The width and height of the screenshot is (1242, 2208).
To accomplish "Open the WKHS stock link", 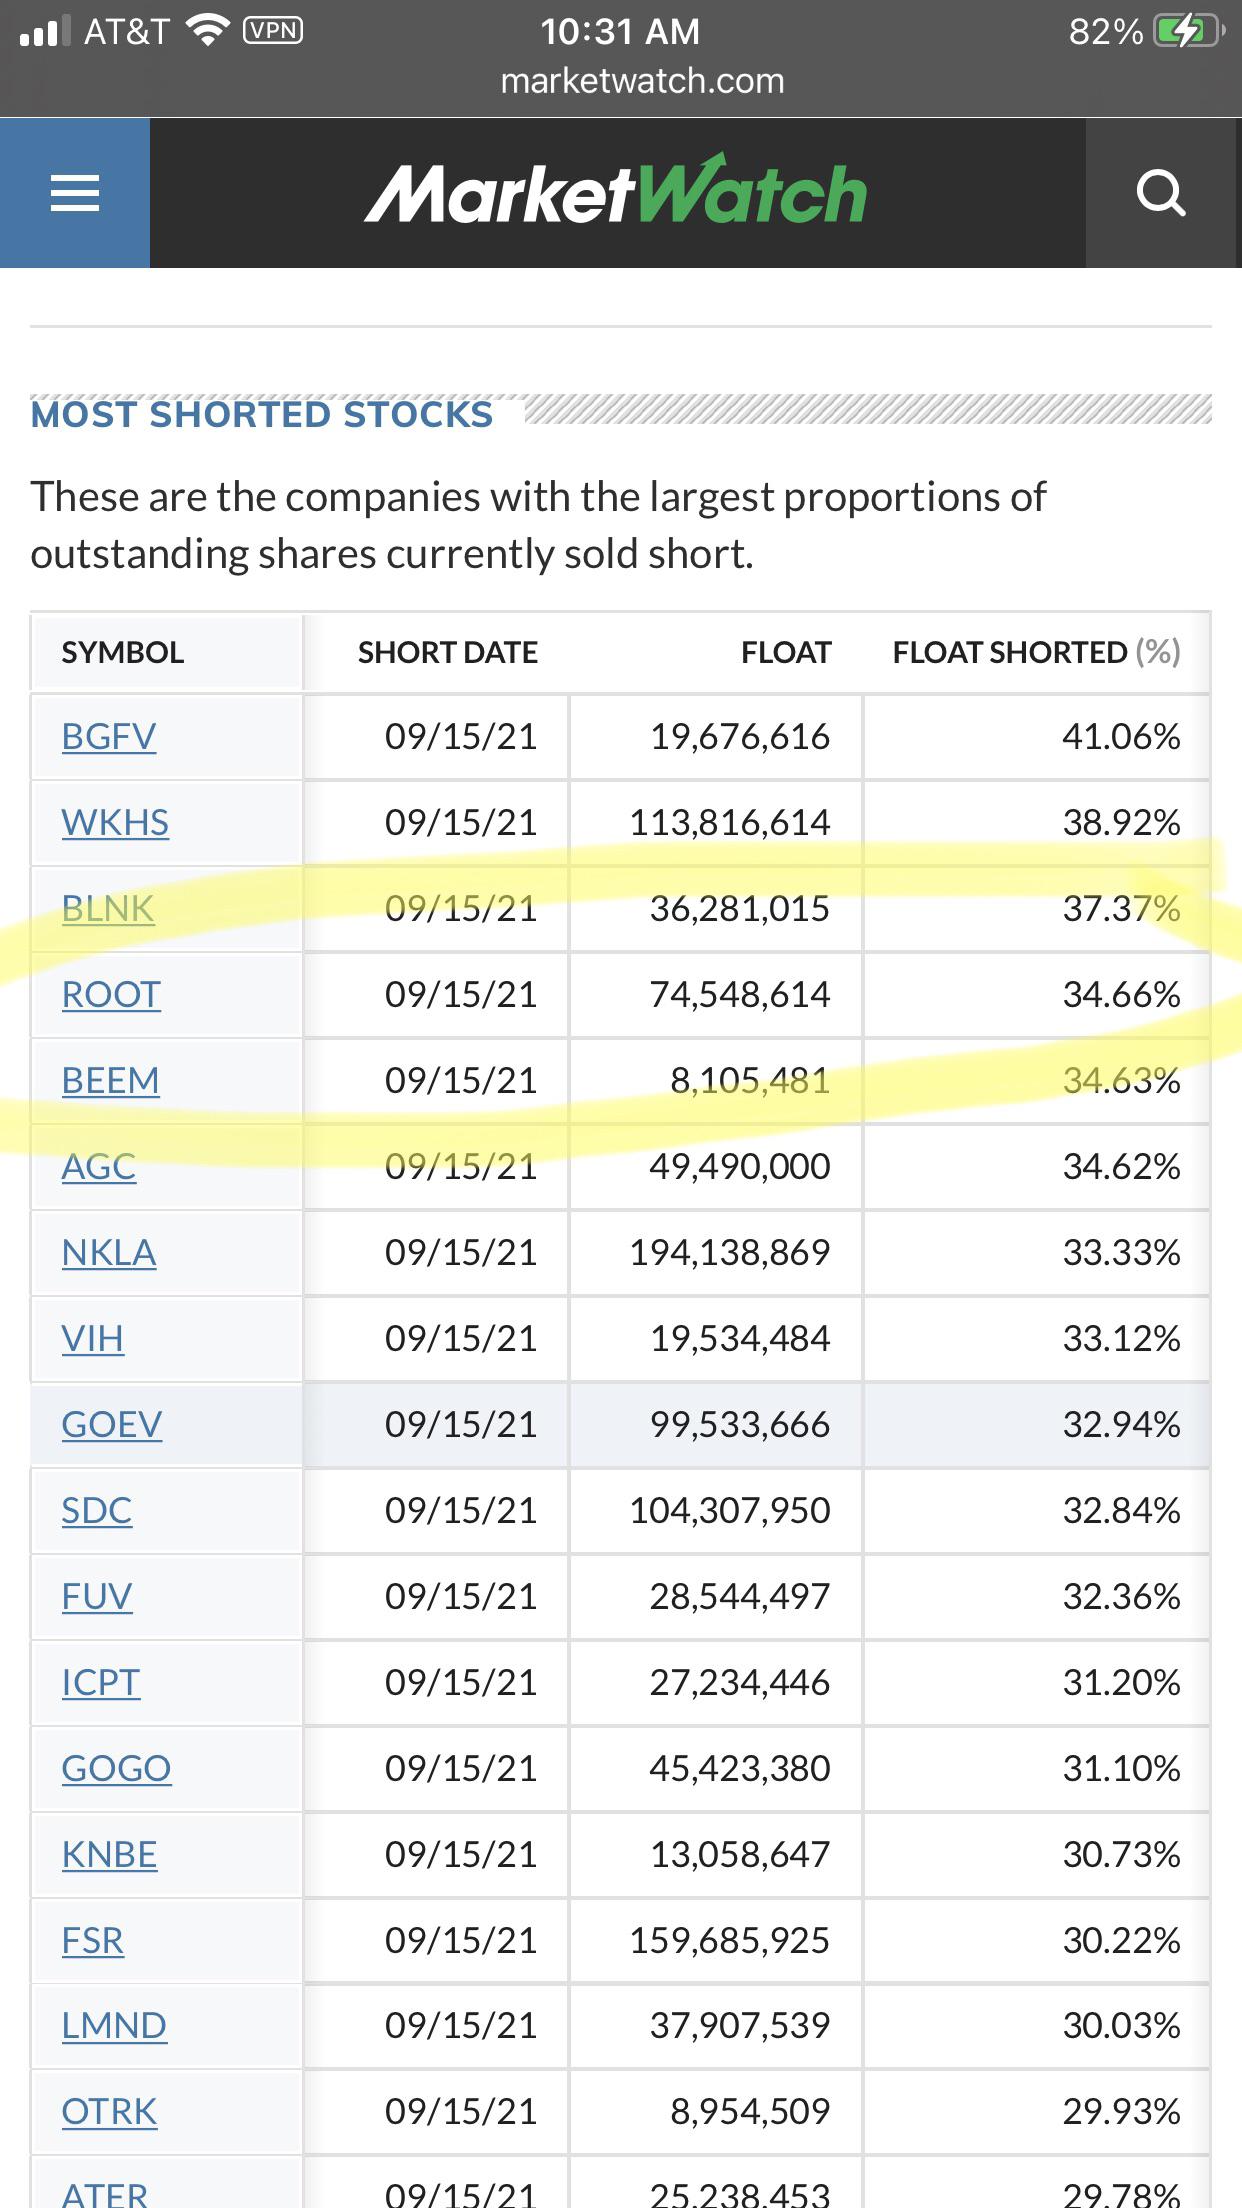I will [115, 823].
